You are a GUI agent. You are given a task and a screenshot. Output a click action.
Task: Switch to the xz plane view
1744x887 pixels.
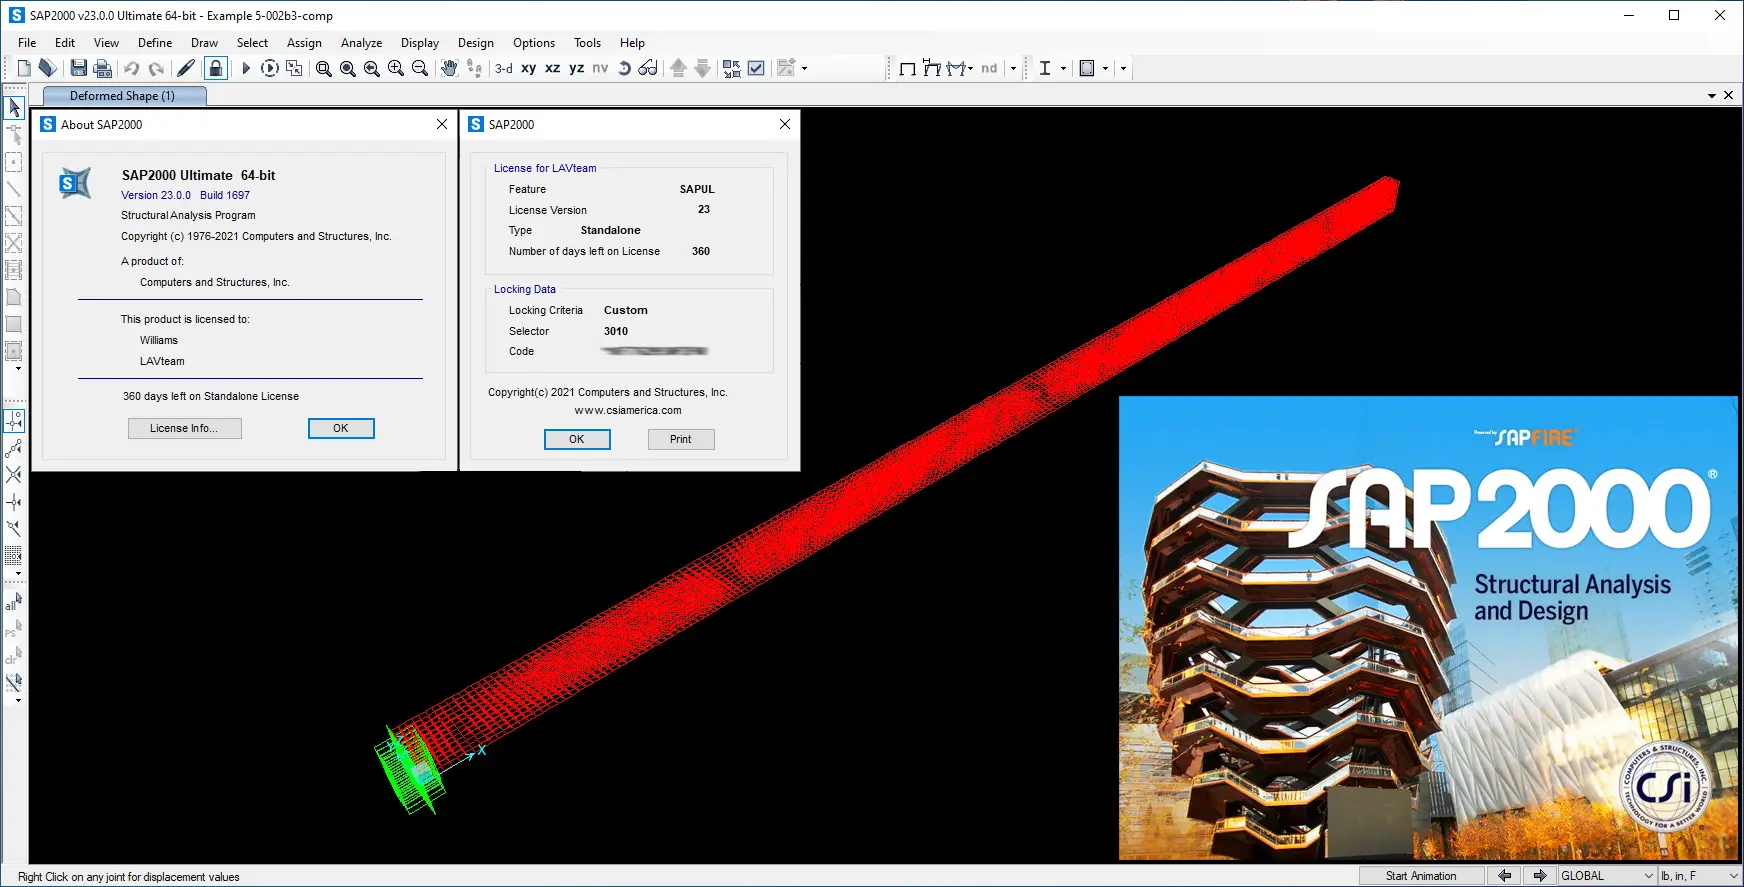point(553,68)
